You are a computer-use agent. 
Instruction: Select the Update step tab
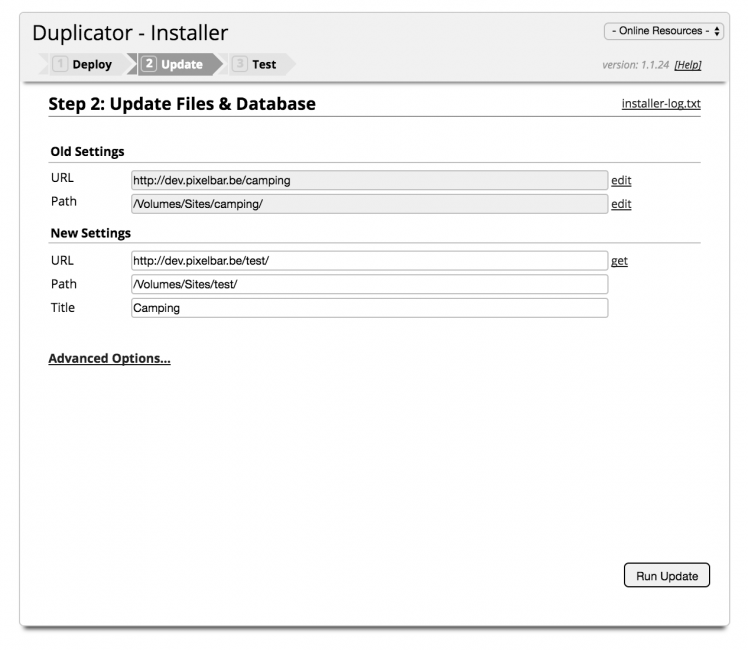point(175,64)
